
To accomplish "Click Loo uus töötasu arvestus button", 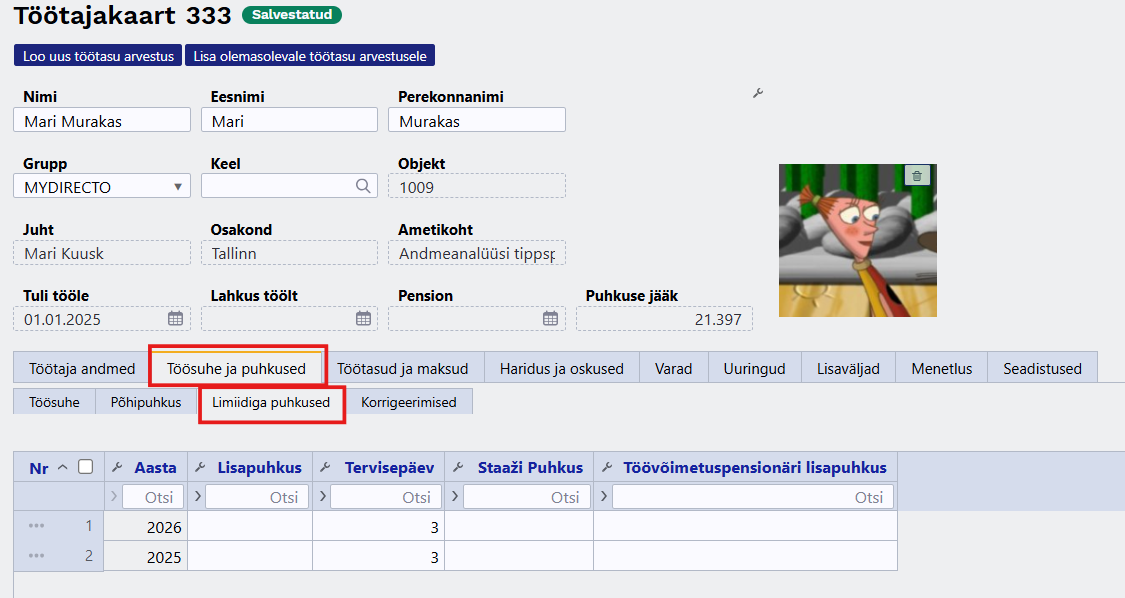I will coord(98,56).
